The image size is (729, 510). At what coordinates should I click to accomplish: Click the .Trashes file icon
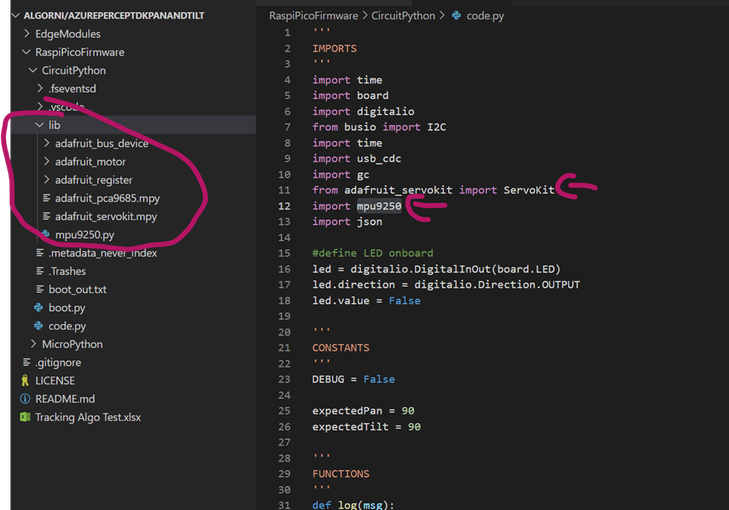pyautogui.click(x=40, y=271)
